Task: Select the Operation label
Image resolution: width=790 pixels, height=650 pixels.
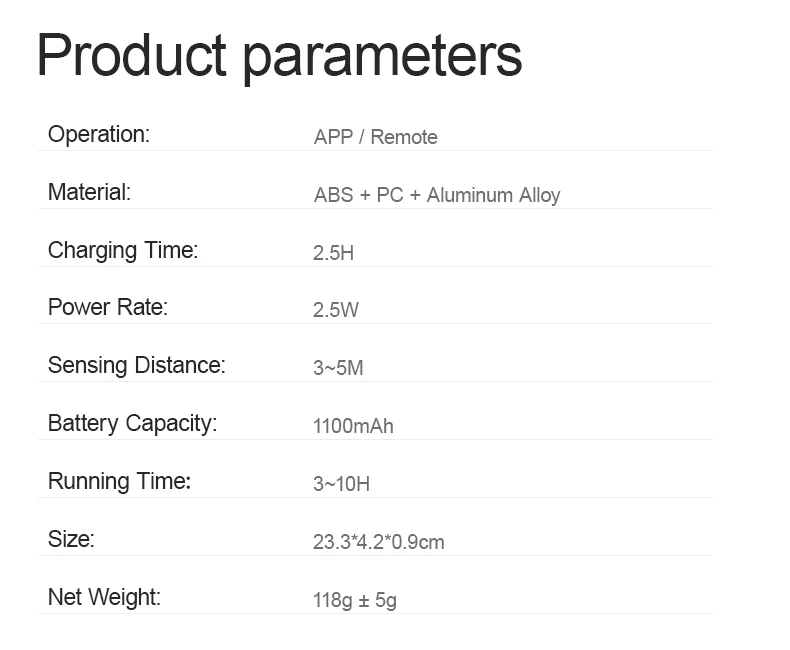Action: [99, 134]
